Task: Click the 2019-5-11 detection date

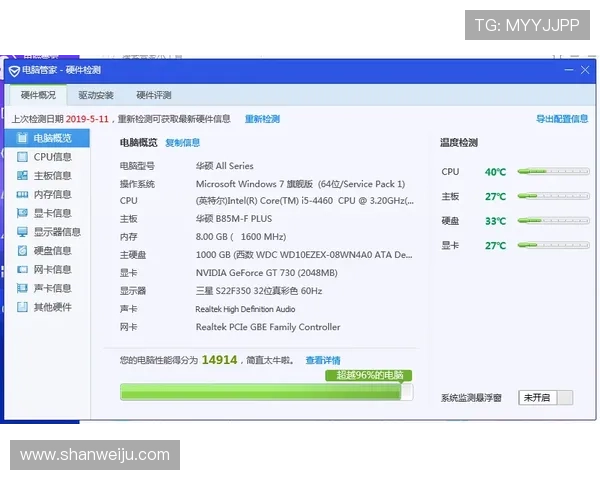Action: pyautogui.click(x=87, y=119)
